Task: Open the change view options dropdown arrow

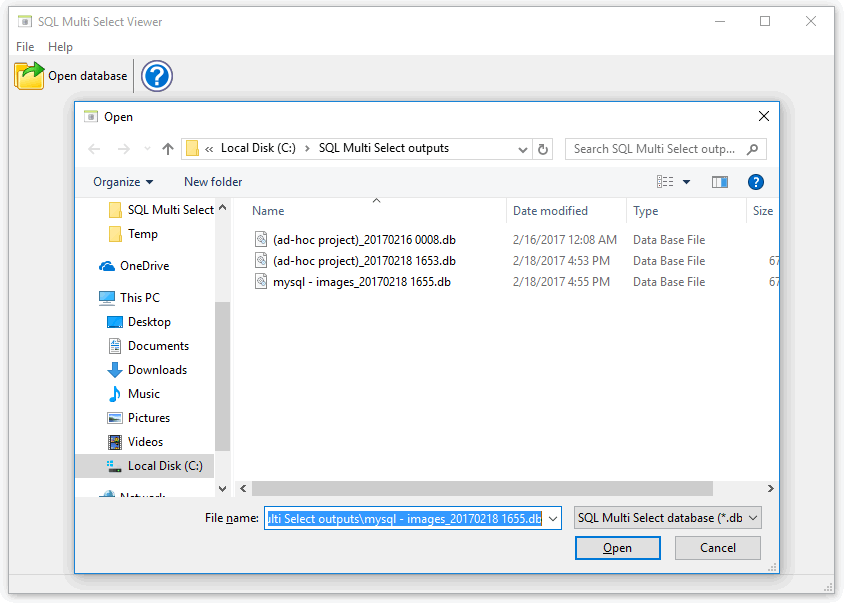Action: coord(686,182)
